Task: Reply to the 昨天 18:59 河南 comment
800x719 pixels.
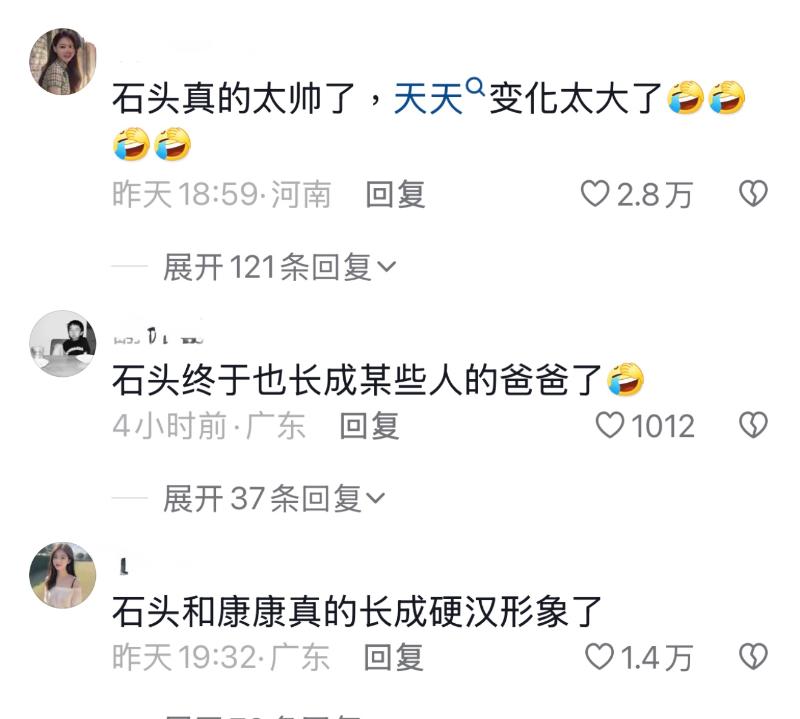Action: [x=395, y=194]
